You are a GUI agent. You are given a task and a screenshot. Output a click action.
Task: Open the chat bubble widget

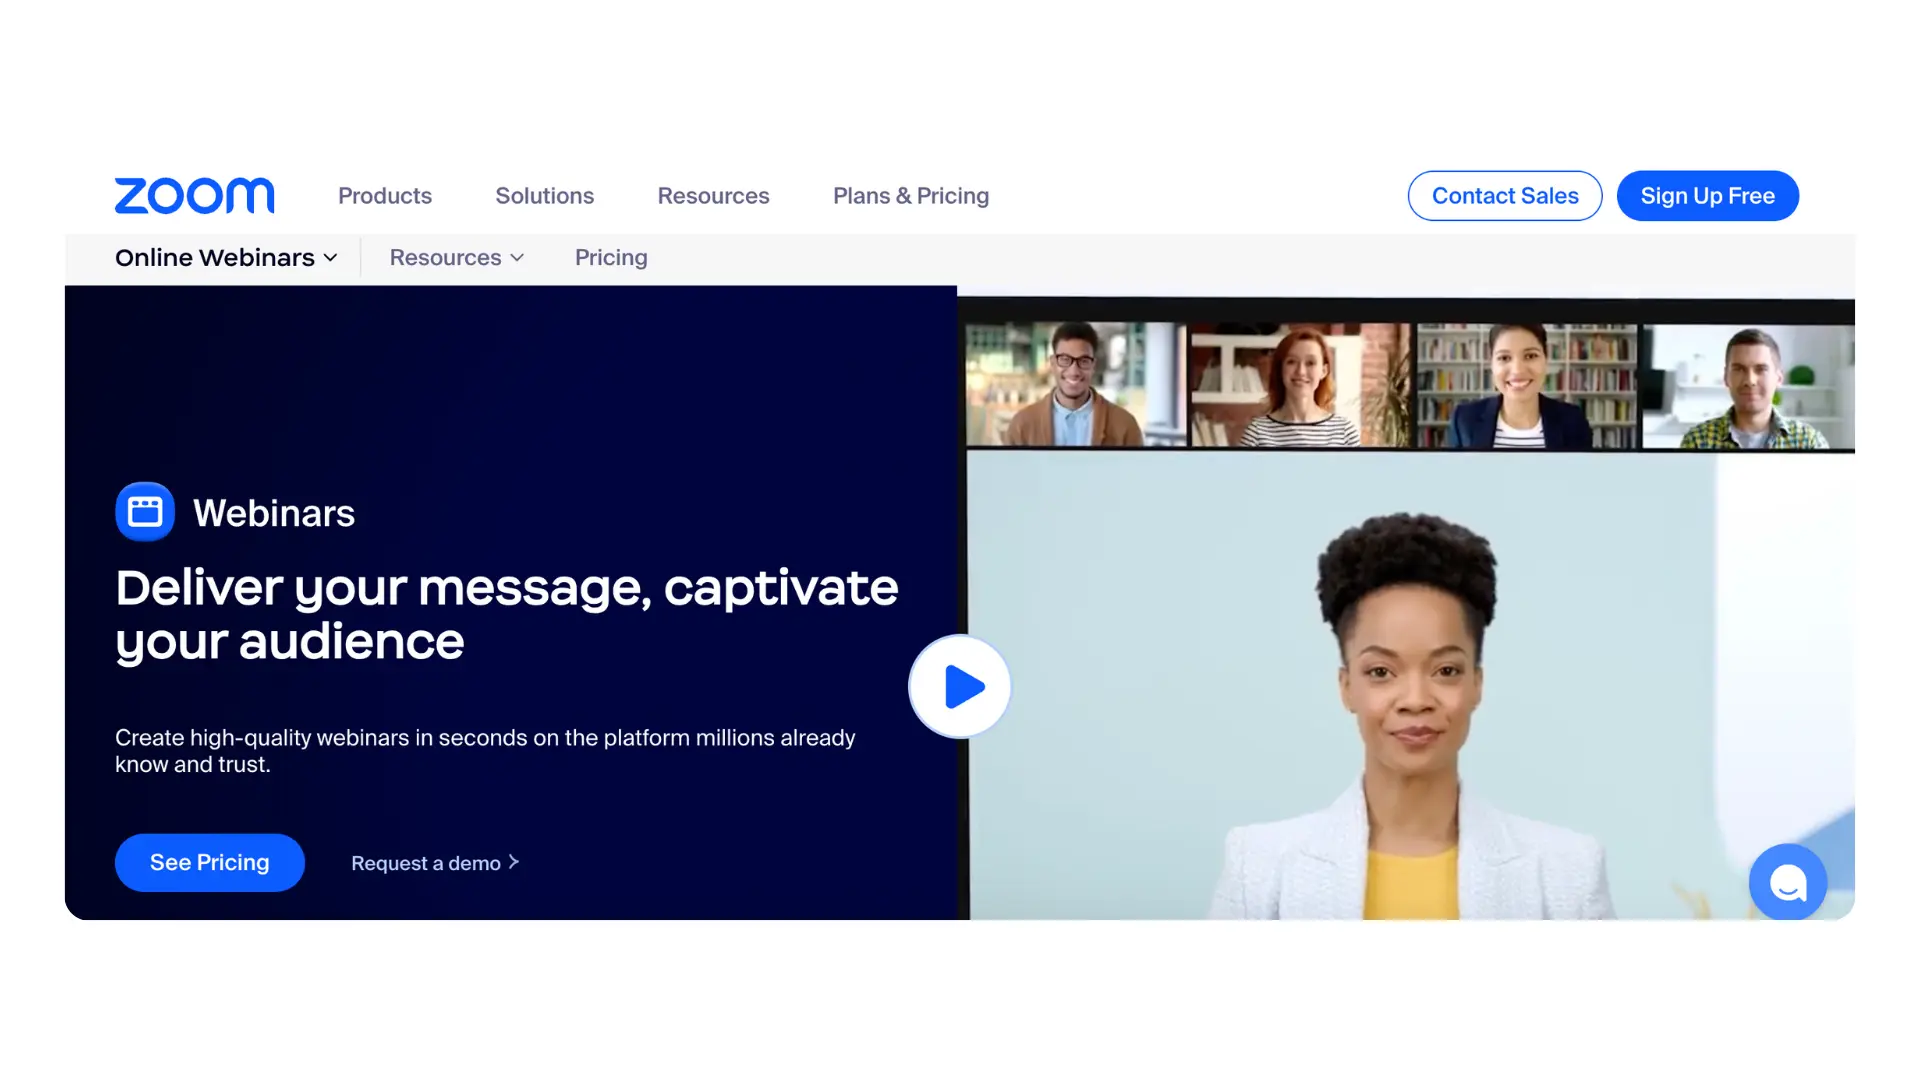(1788, 882)
